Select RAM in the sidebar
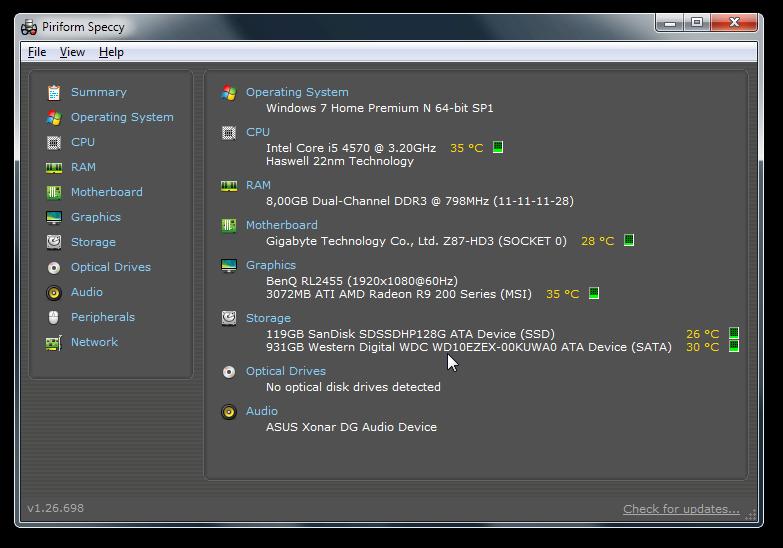 [83, 167]
